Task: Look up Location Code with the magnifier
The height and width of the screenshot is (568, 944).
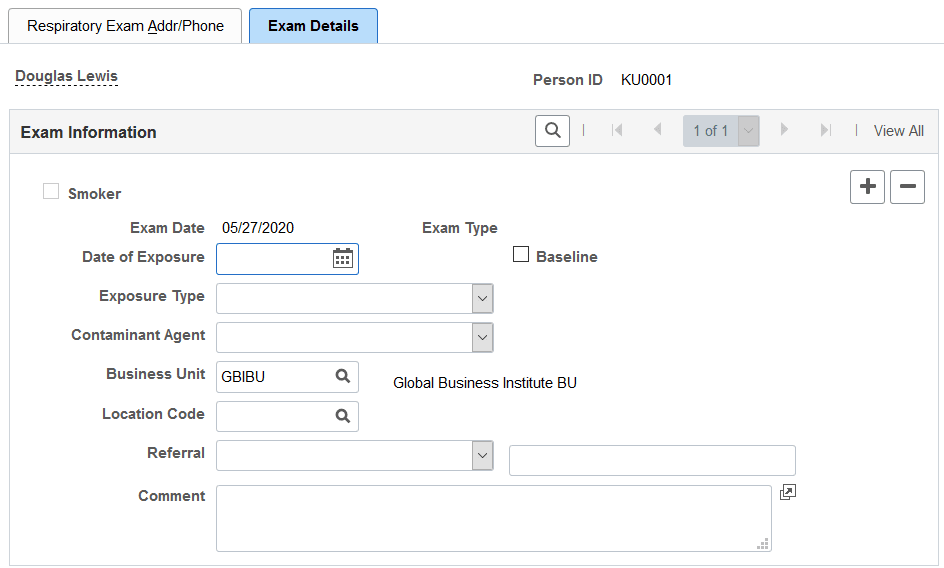Action: [342, 416]
